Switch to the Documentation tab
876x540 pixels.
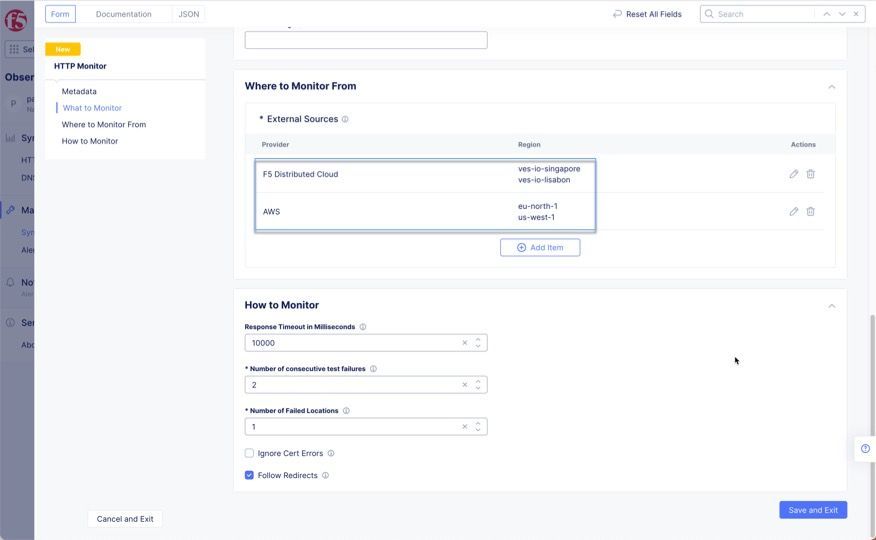(x=124, y=14)
